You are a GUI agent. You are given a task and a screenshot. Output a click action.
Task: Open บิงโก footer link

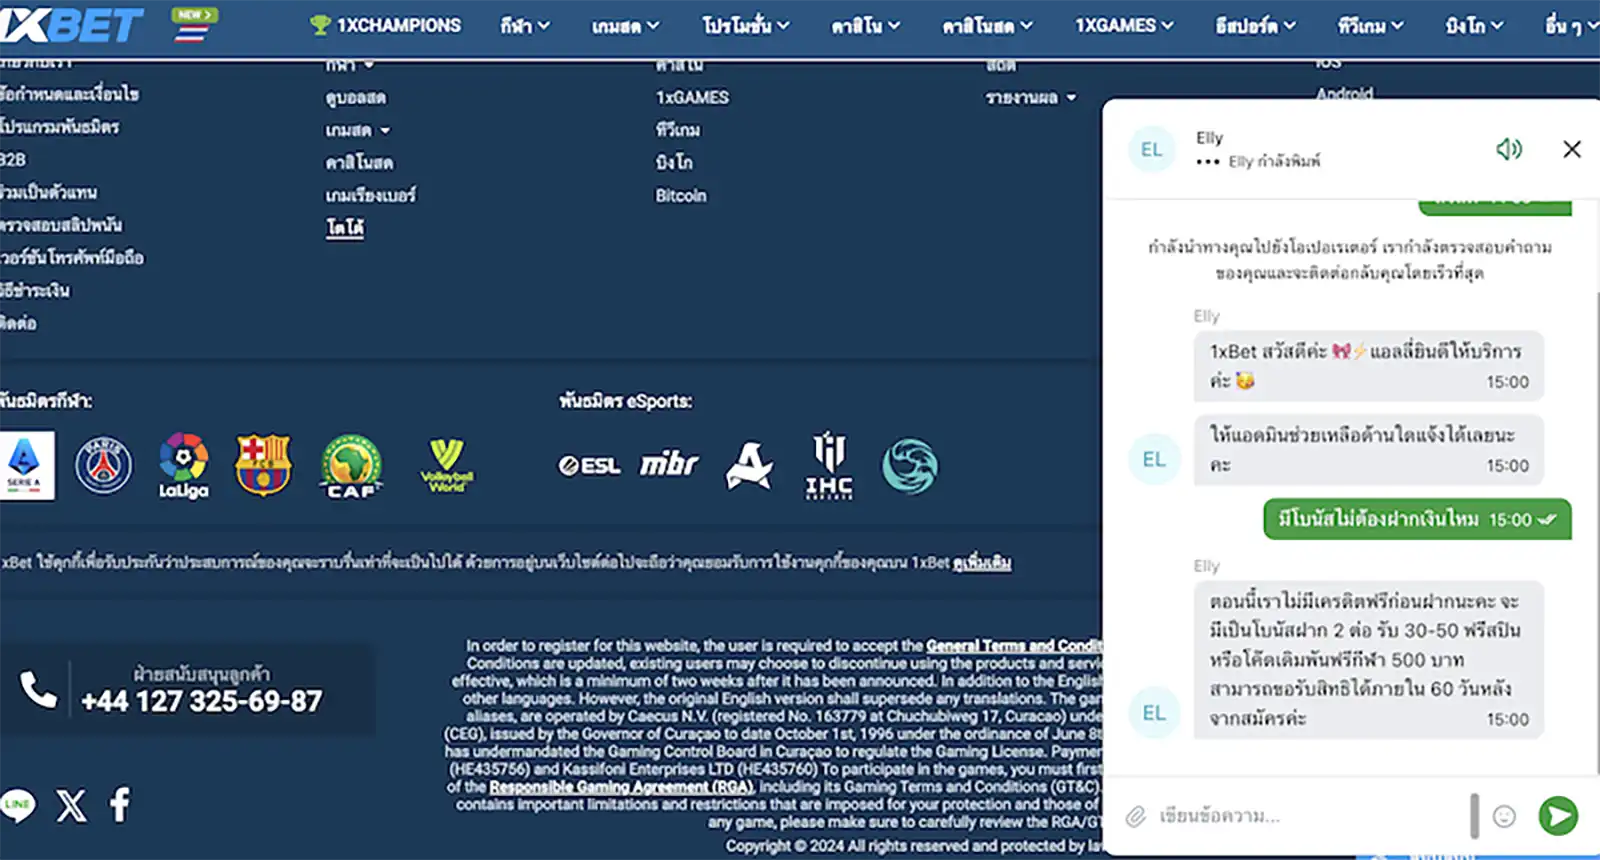click(674, 162)
